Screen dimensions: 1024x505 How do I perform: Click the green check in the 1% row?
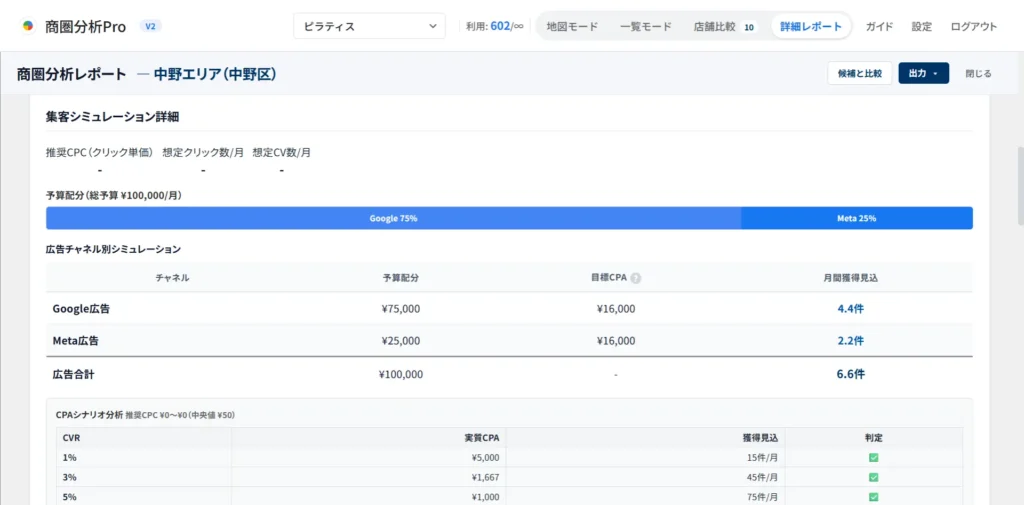pos(873,457)
